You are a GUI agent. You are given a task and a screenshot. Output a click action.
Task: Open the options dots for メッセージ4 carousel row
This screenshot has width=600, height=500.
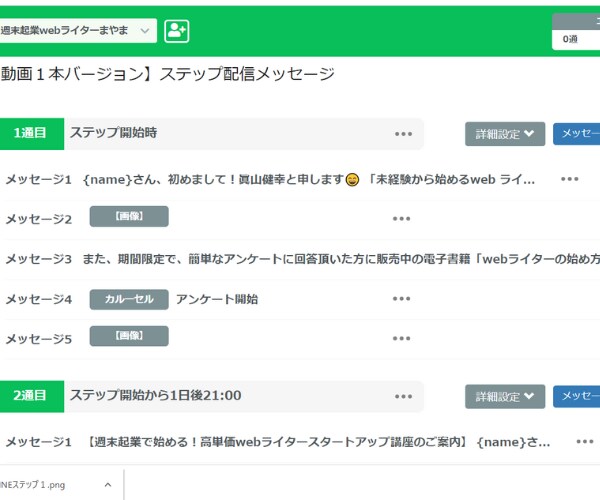pyautogui.click(x=401, y=298)
